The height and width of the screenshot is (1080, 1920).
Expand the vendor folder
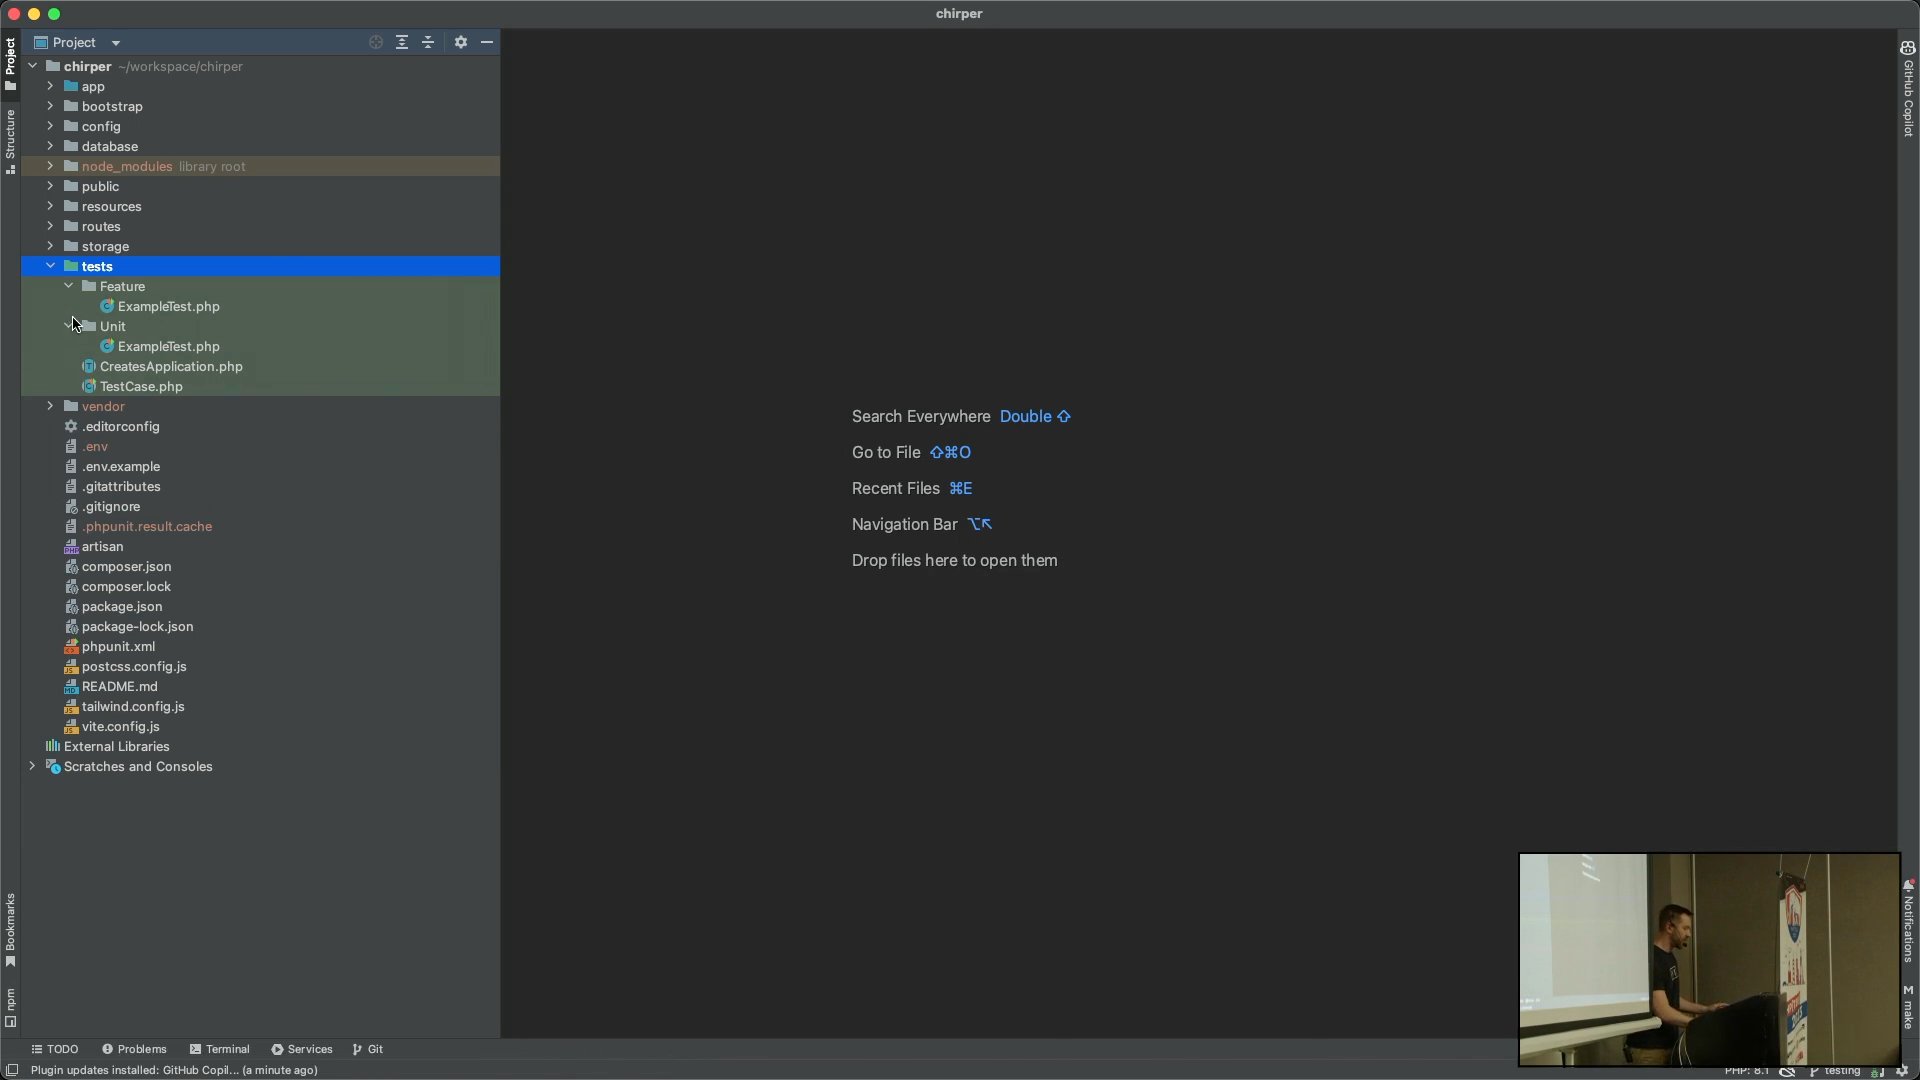pos(50,406)
